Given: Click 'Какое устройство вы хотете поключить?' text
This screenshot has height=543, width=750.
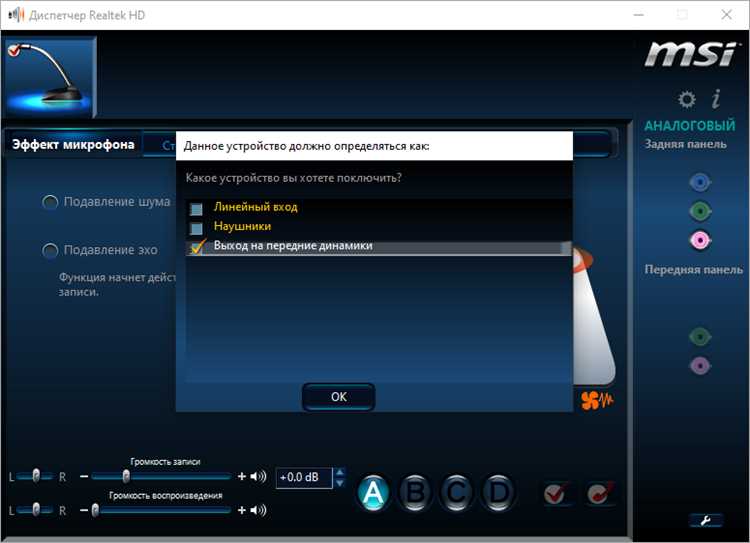Looking at the screenshot, I should (x=294, y=178).
